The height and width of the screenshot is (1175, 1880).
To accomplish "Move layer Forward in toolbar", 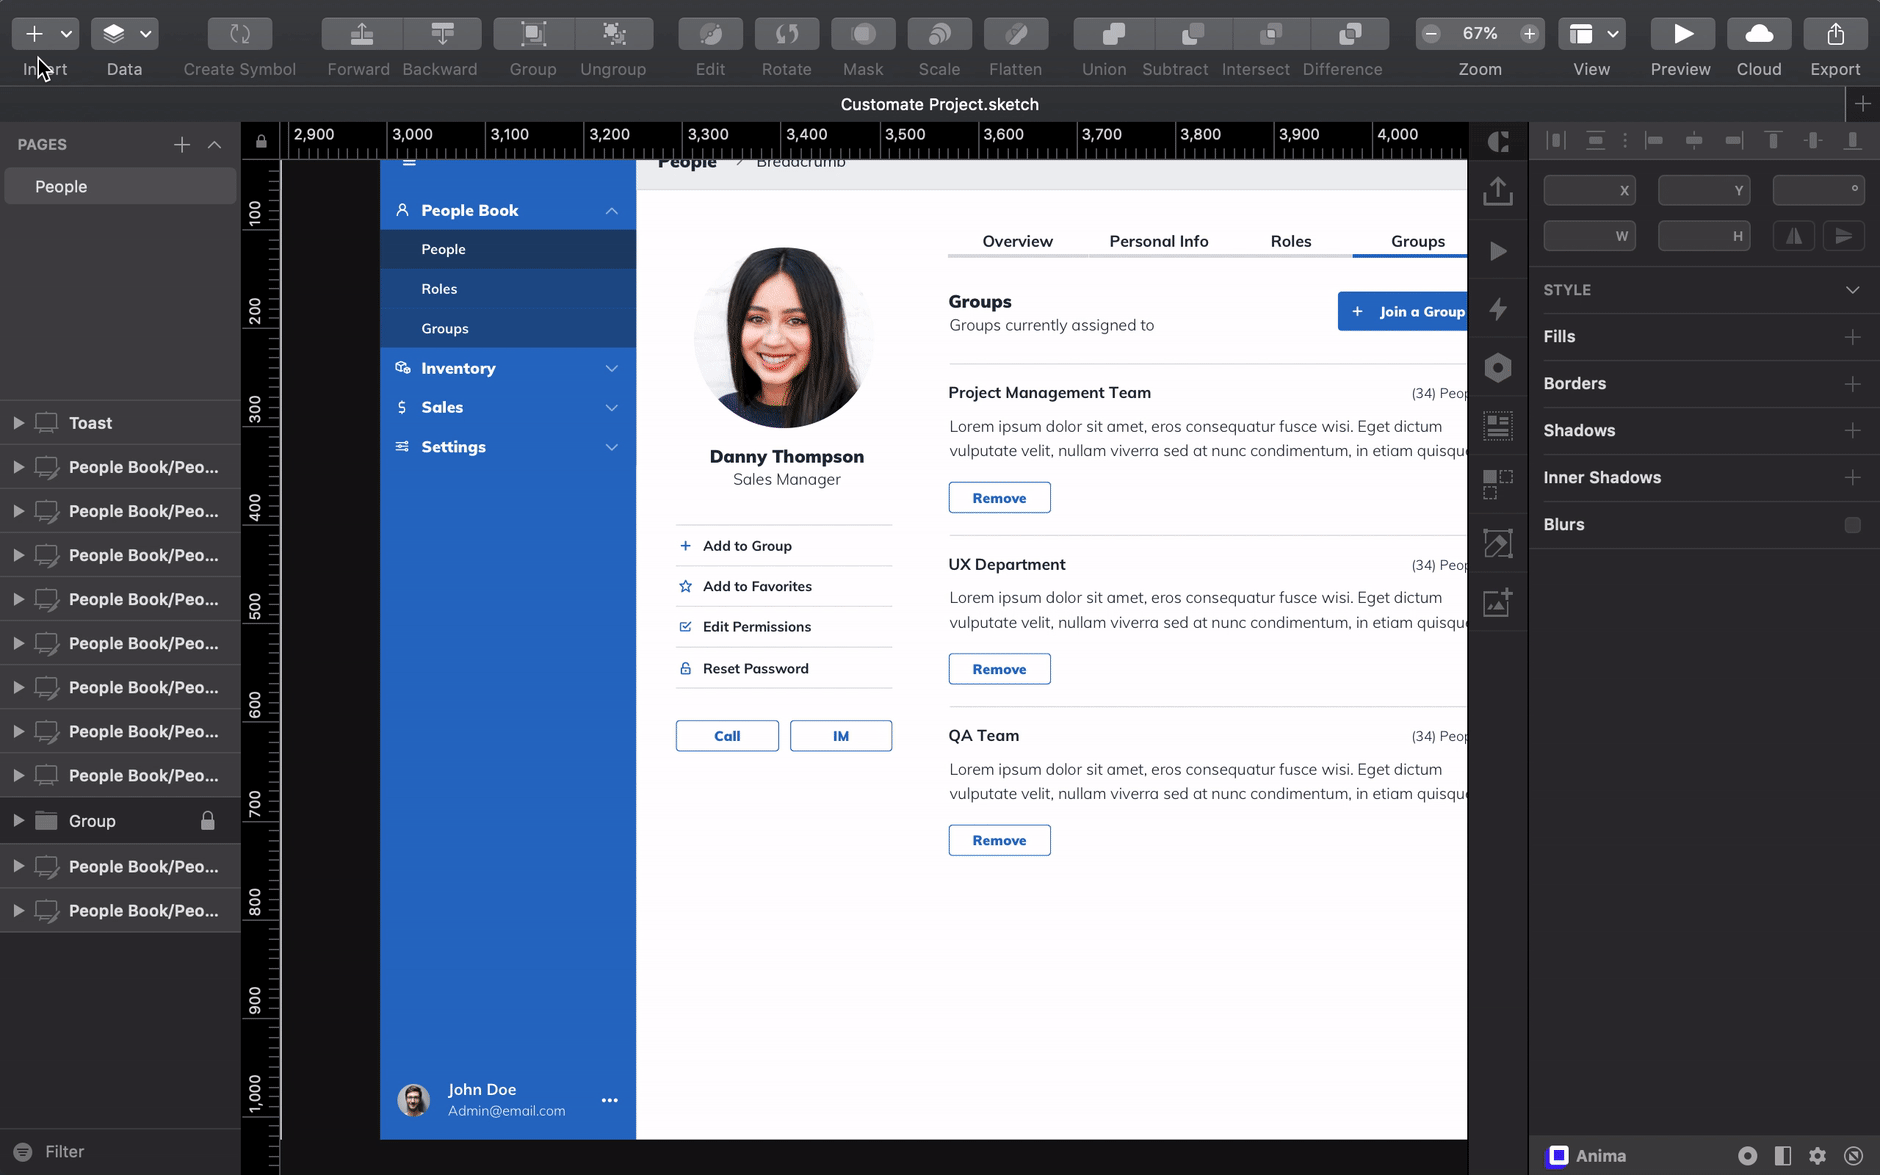I will 362,34.
